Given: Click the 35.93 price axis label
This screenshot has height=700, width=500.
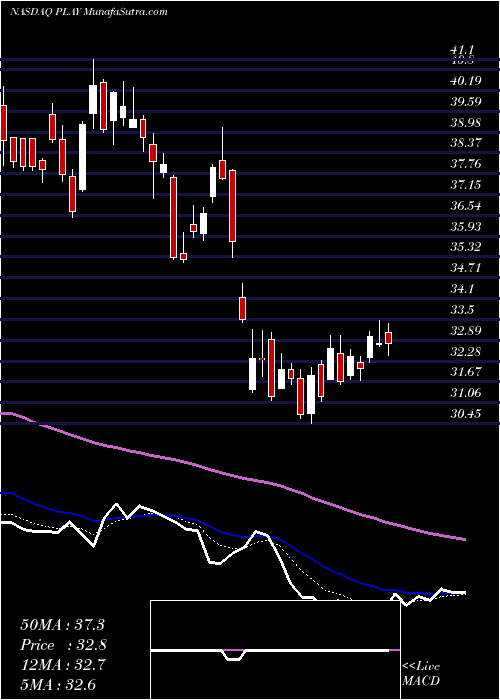Looking at the screenshot, I should point(466,226).
